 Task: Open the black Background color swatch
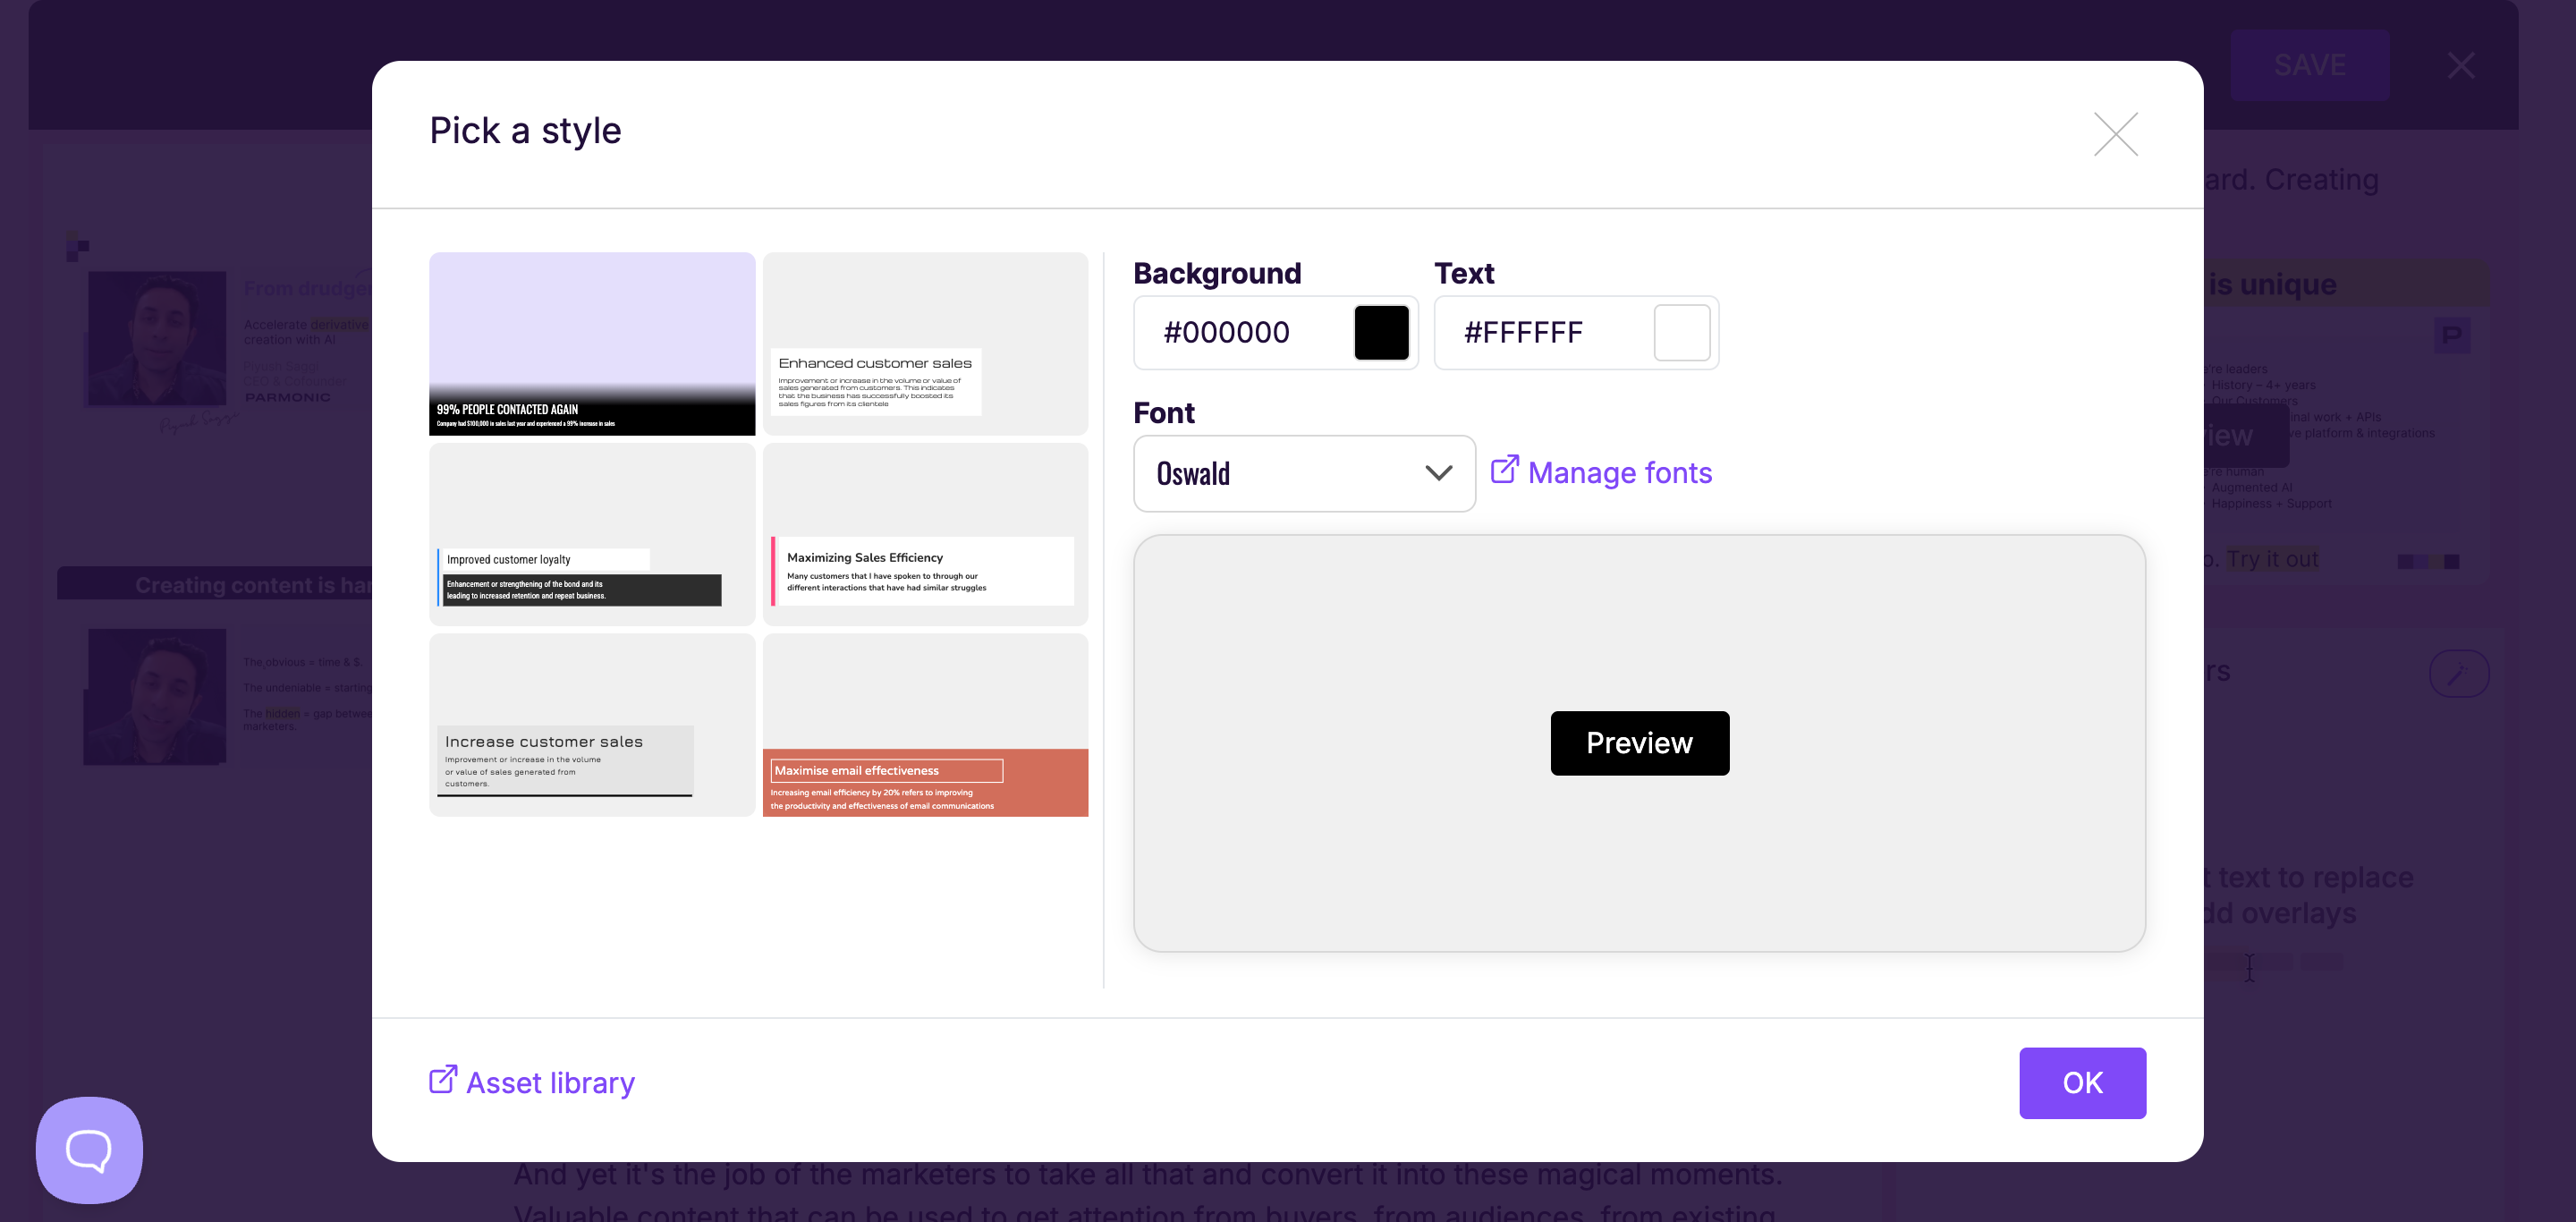1381,333
